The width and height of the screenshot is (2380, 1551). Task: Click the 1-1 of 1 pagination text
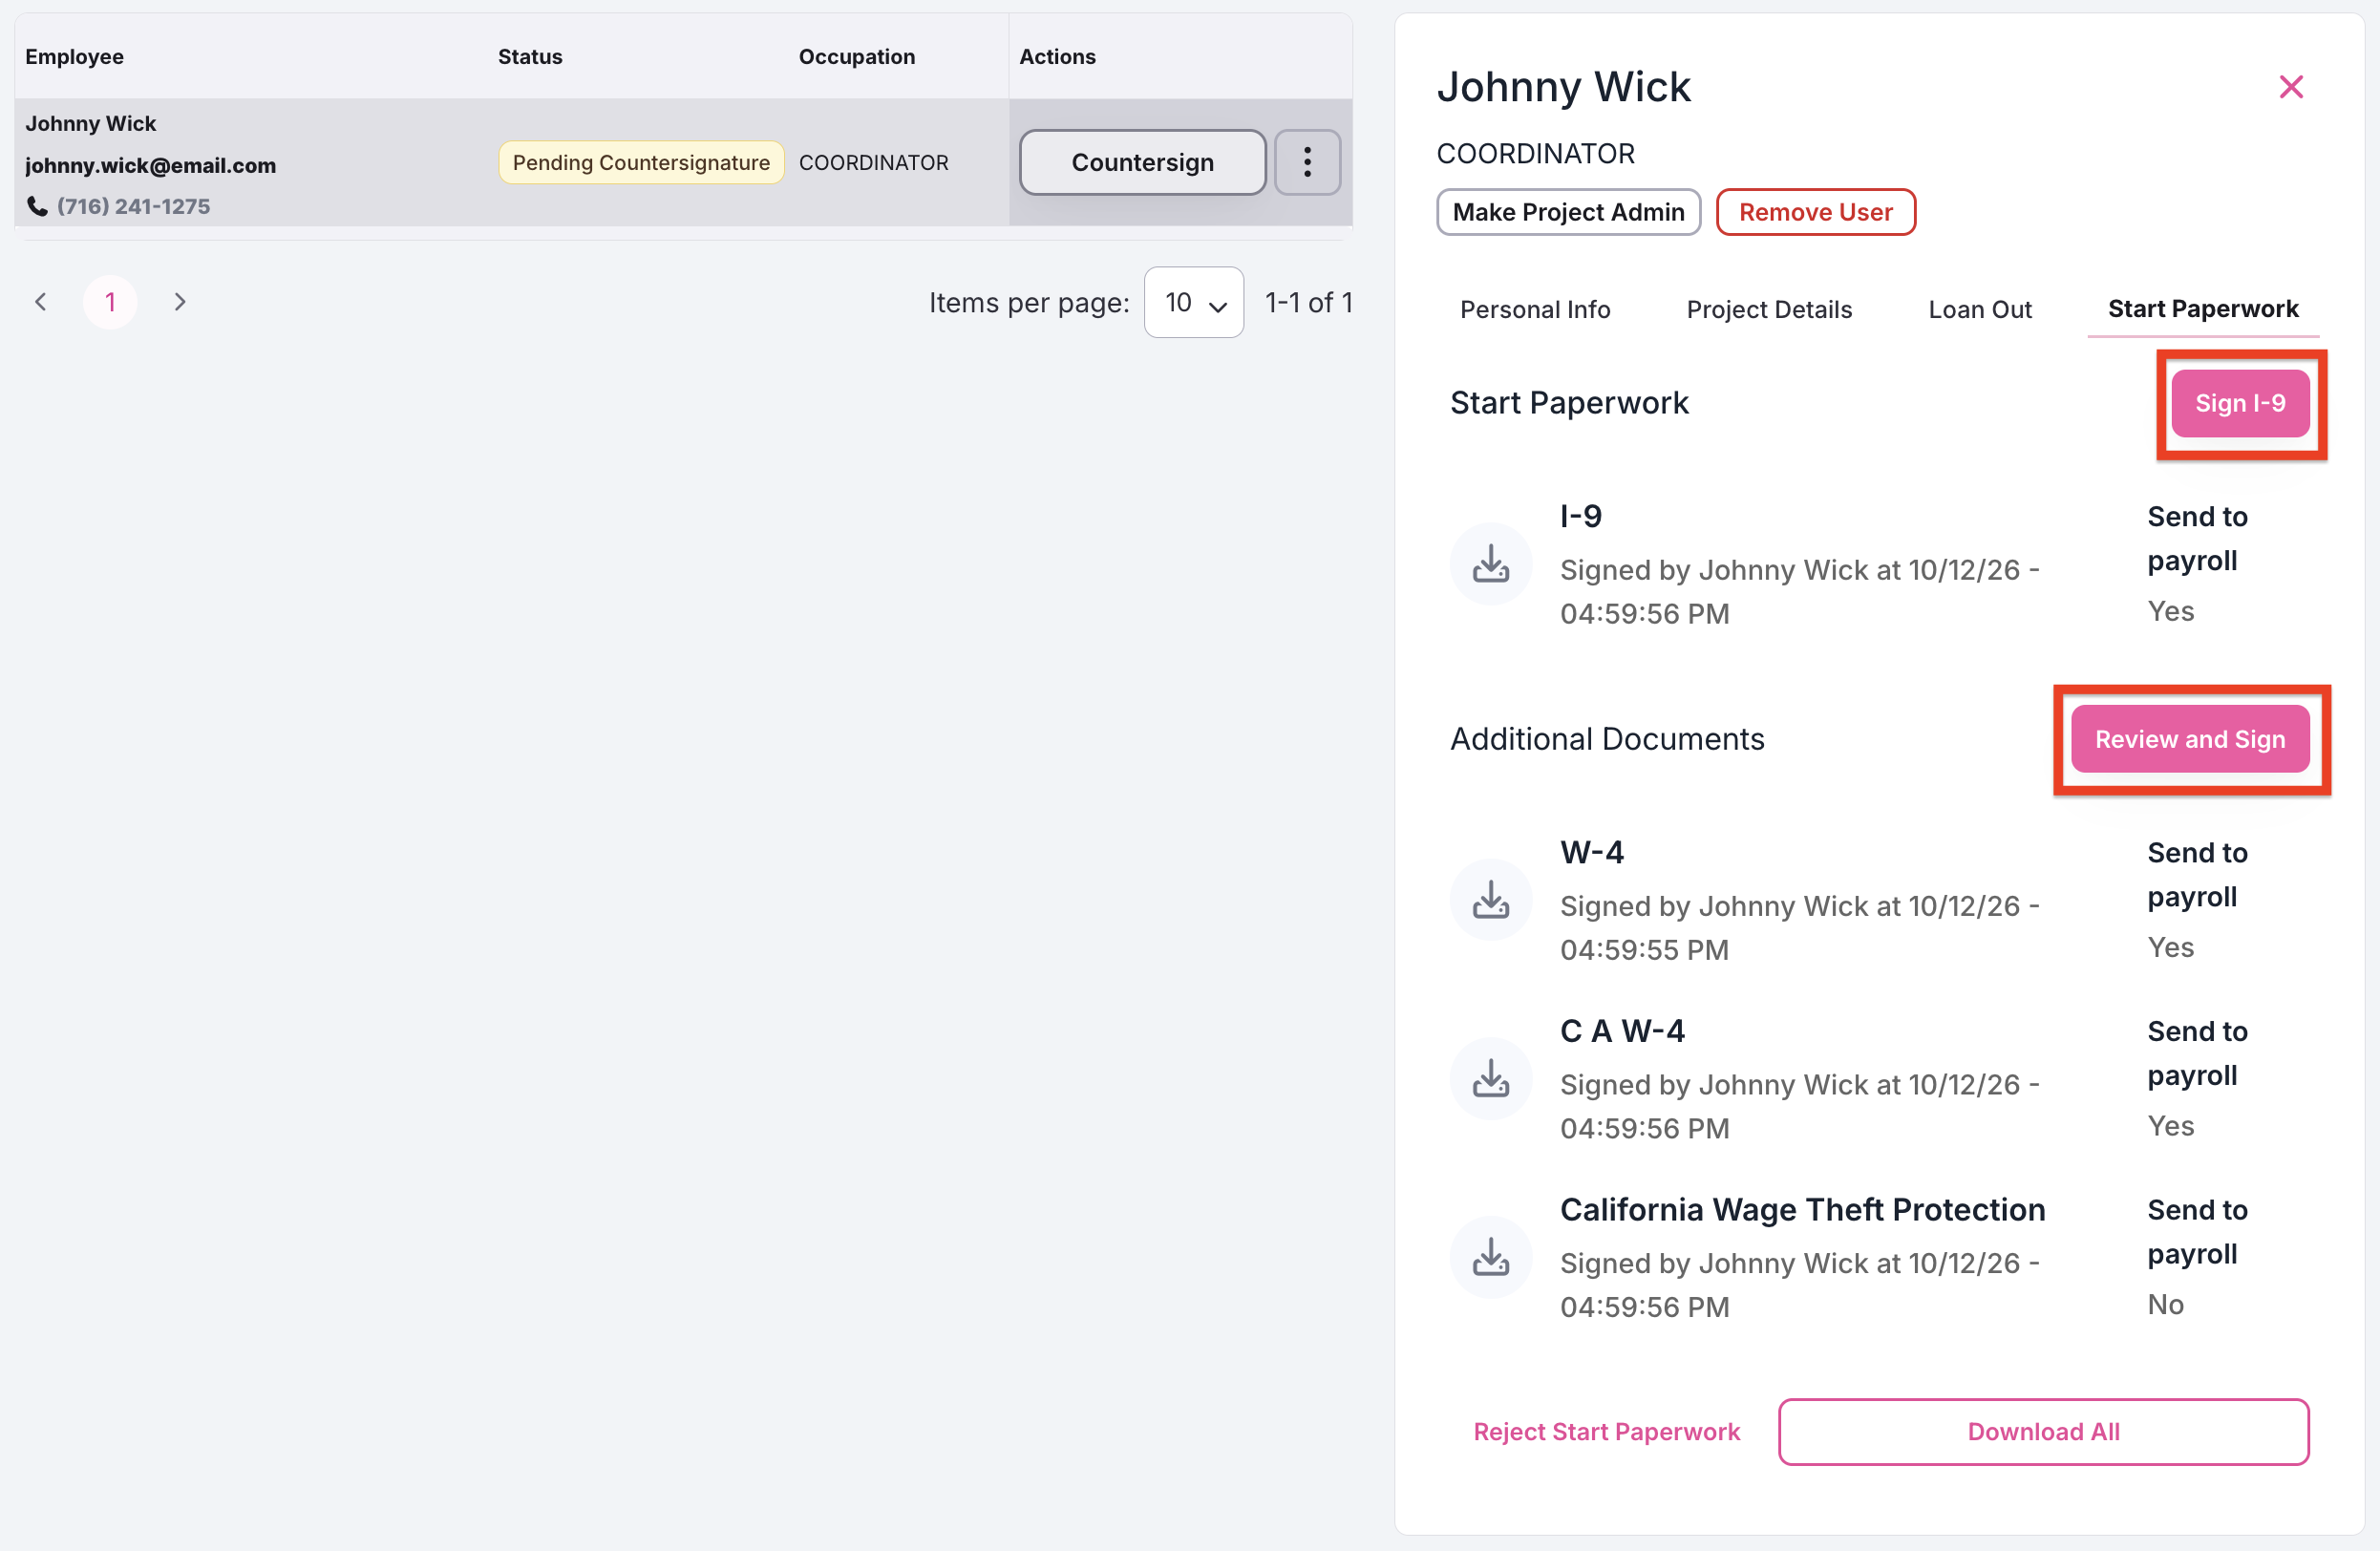click(x=1308, y=302)
